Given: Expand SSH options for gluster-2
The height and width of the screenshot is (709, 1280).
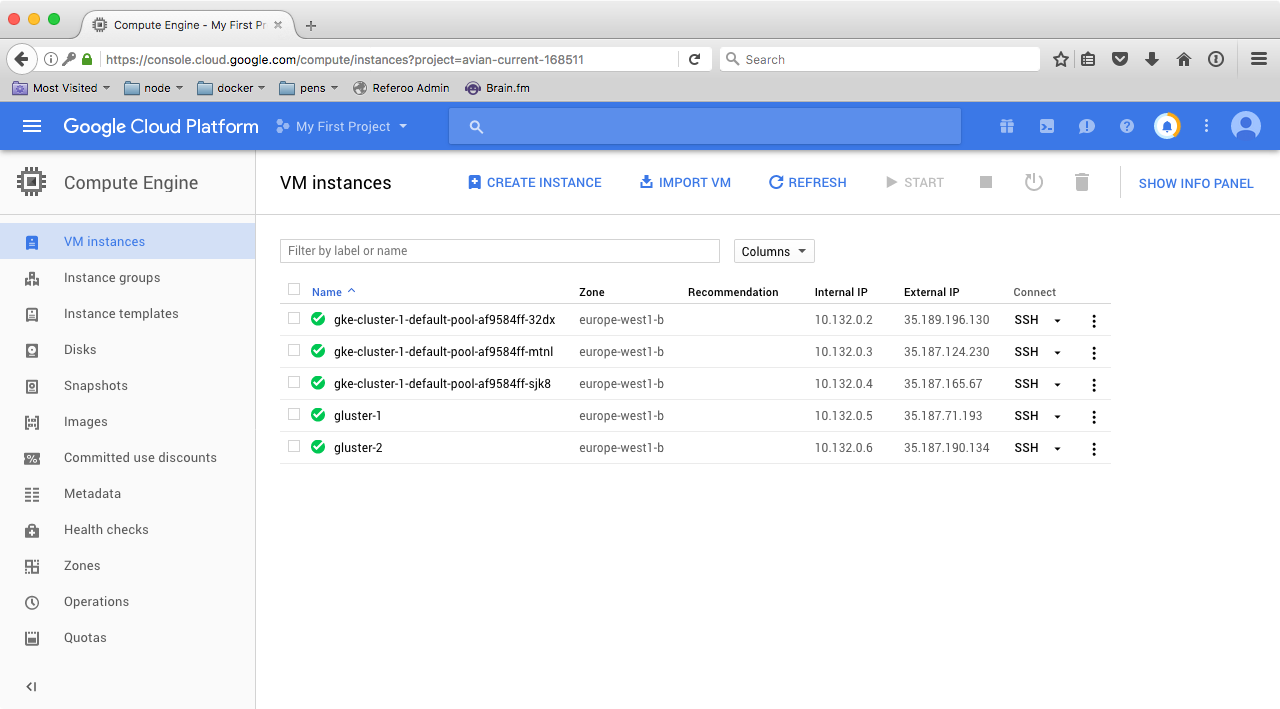Looking at the screenshot, I should click(x=1057, y=449).
